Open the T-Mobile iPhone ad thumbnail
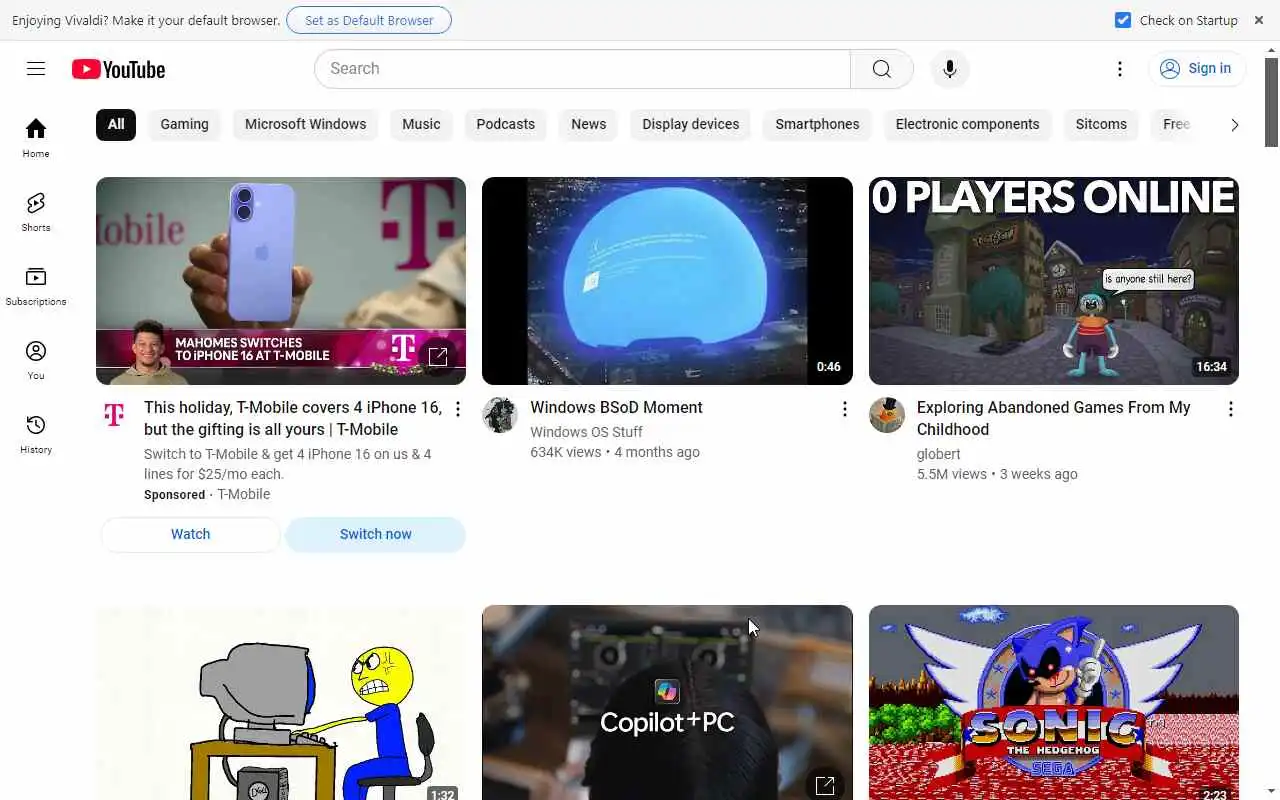1280x800 pixels. (x=281, y=281)
